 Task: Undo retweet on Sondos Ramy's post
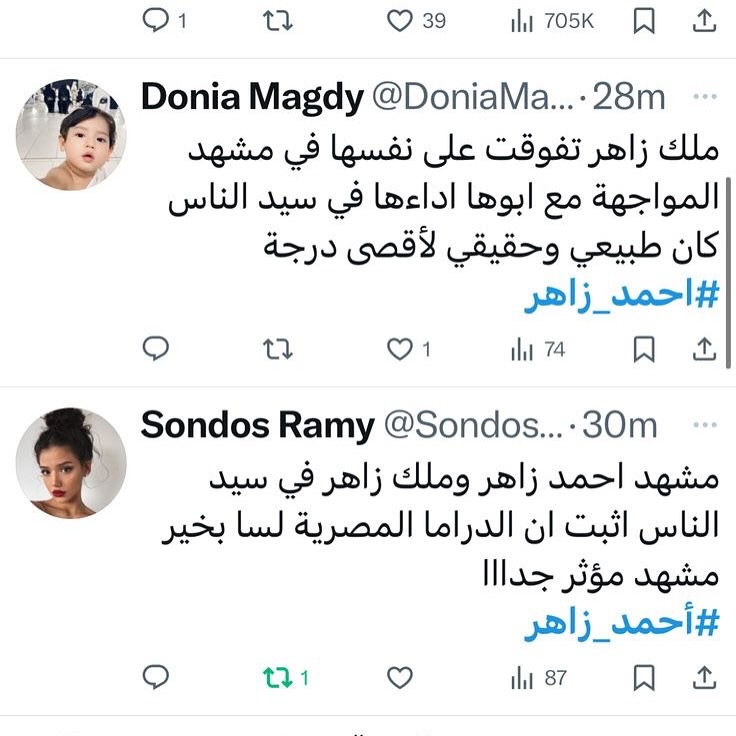point(277,678)
